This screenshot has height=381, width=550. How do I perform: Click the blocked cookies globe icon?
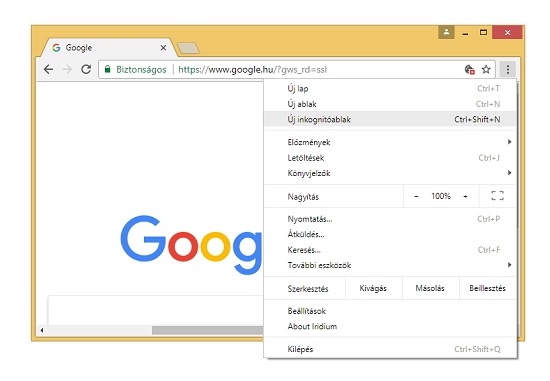(469, 69)
